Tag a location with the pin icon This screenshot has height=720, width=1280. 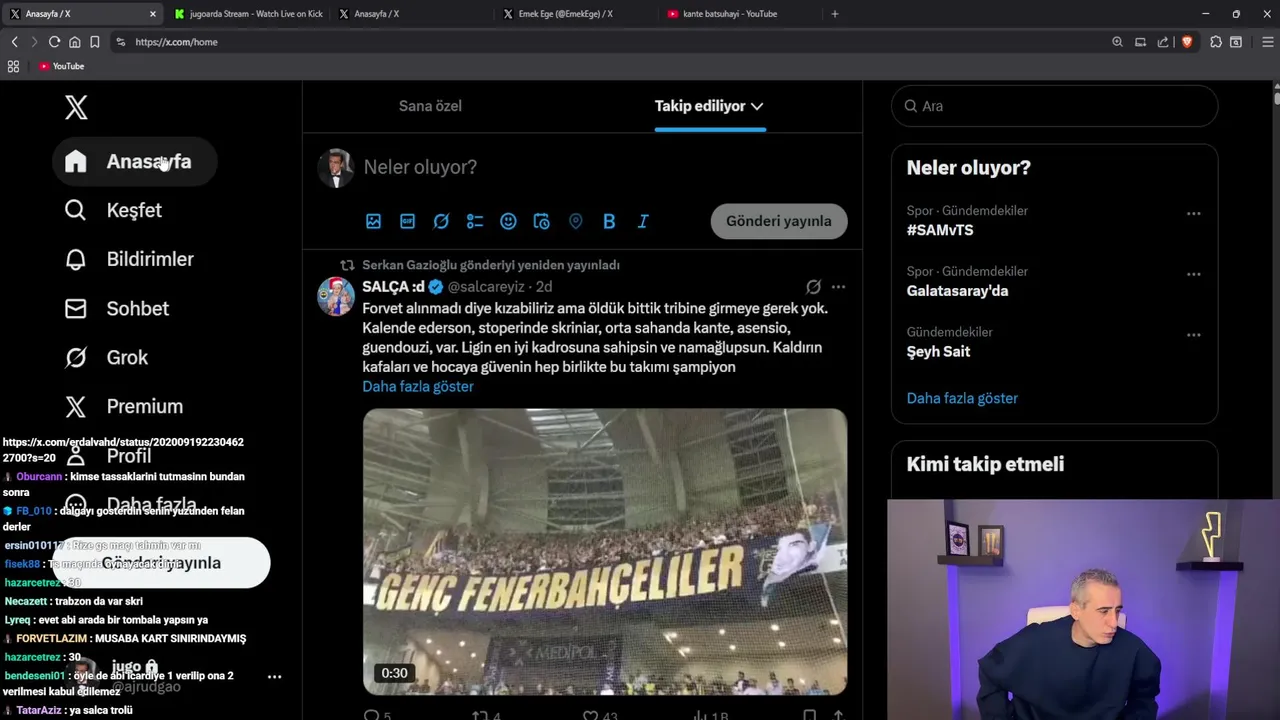pos(575,221)
